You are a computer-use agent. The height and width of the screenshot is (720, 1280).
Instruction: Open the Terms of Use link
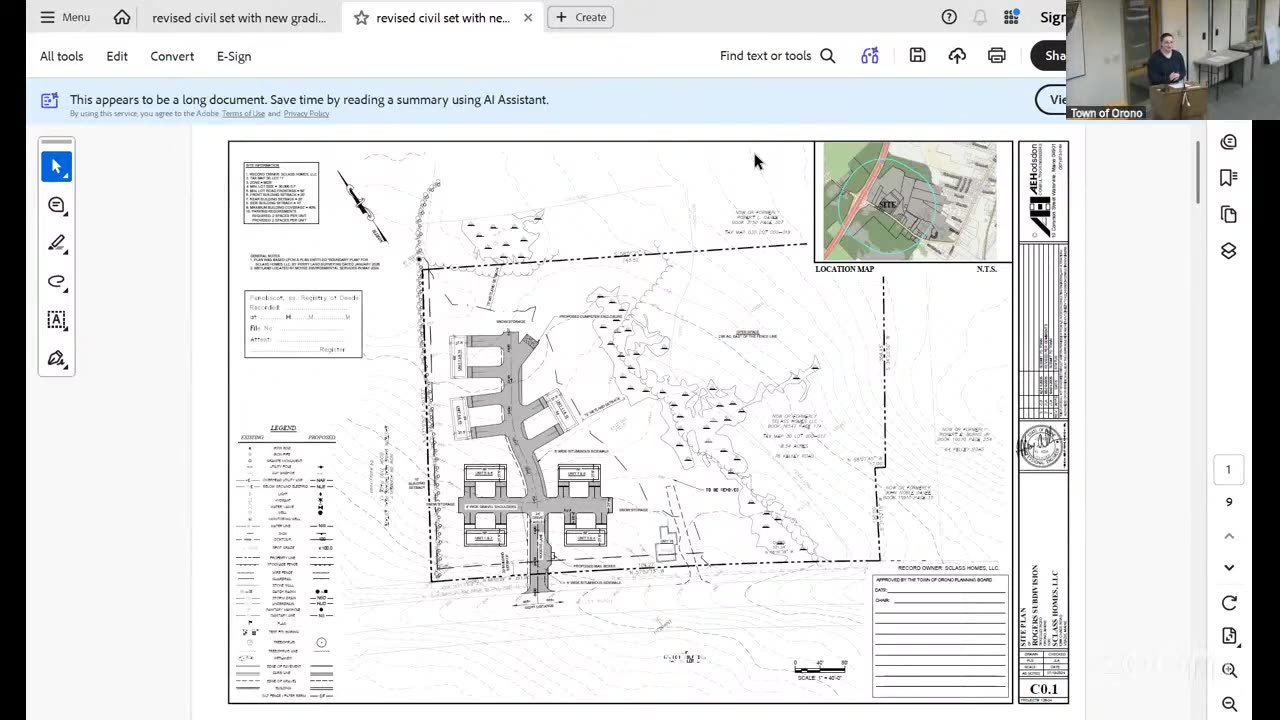[x=244, y=114]
